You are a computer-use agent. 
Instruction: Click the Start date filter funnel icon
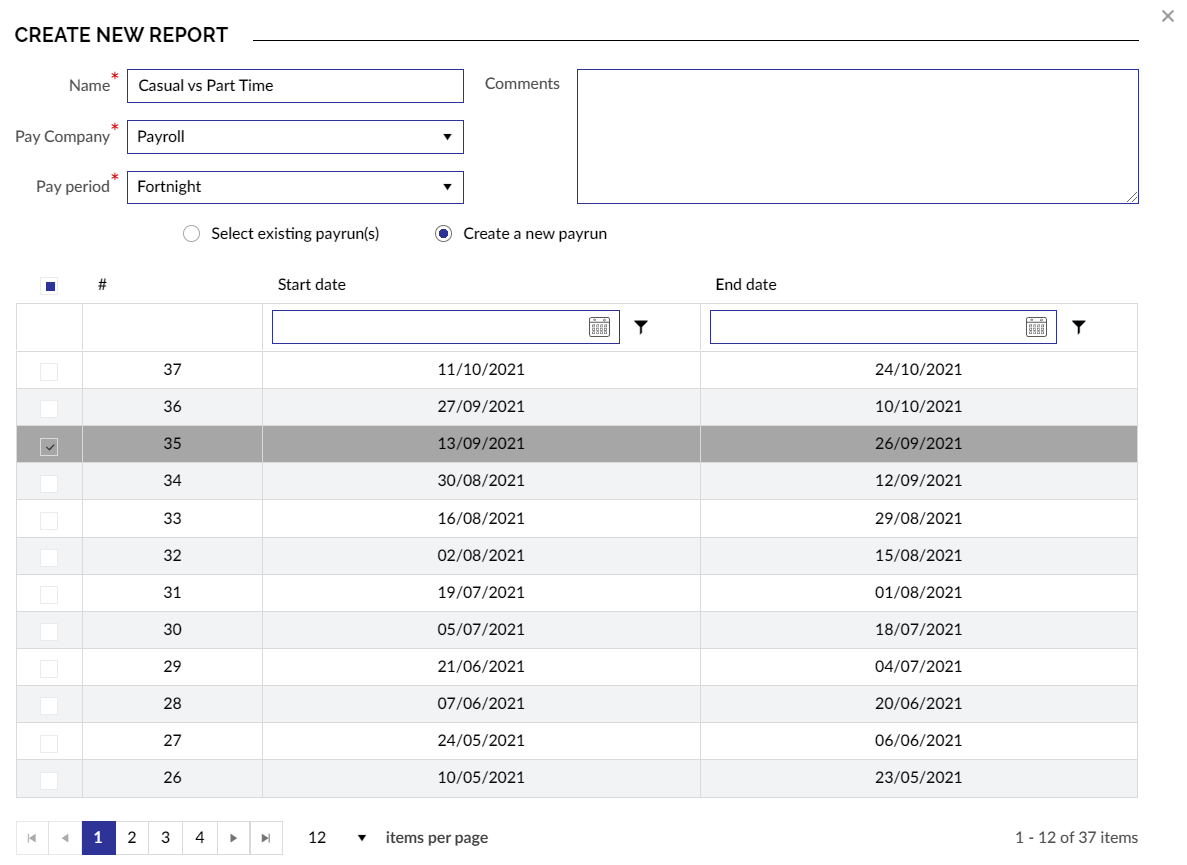coord(641,327)
